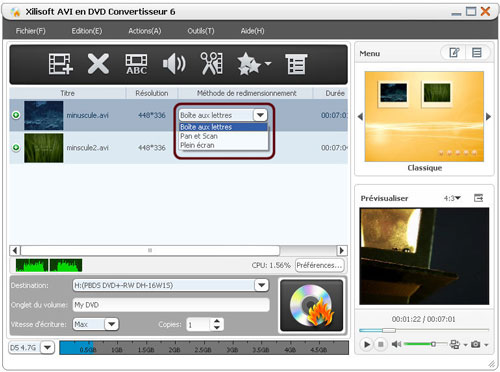This screenshot has height=372, width=500.
Task: Open the Actions(A) menu
Action: tap(145, 31)
